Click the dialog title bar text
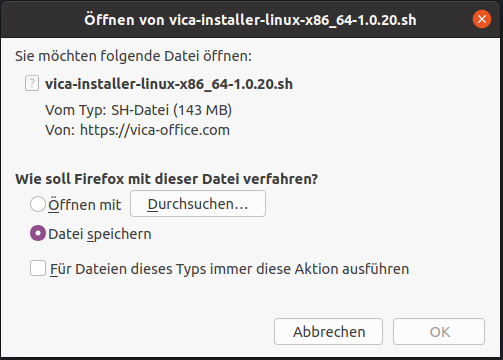Image resolution: width=503 pixels, height=360 pixels. [x=250, y=20]
